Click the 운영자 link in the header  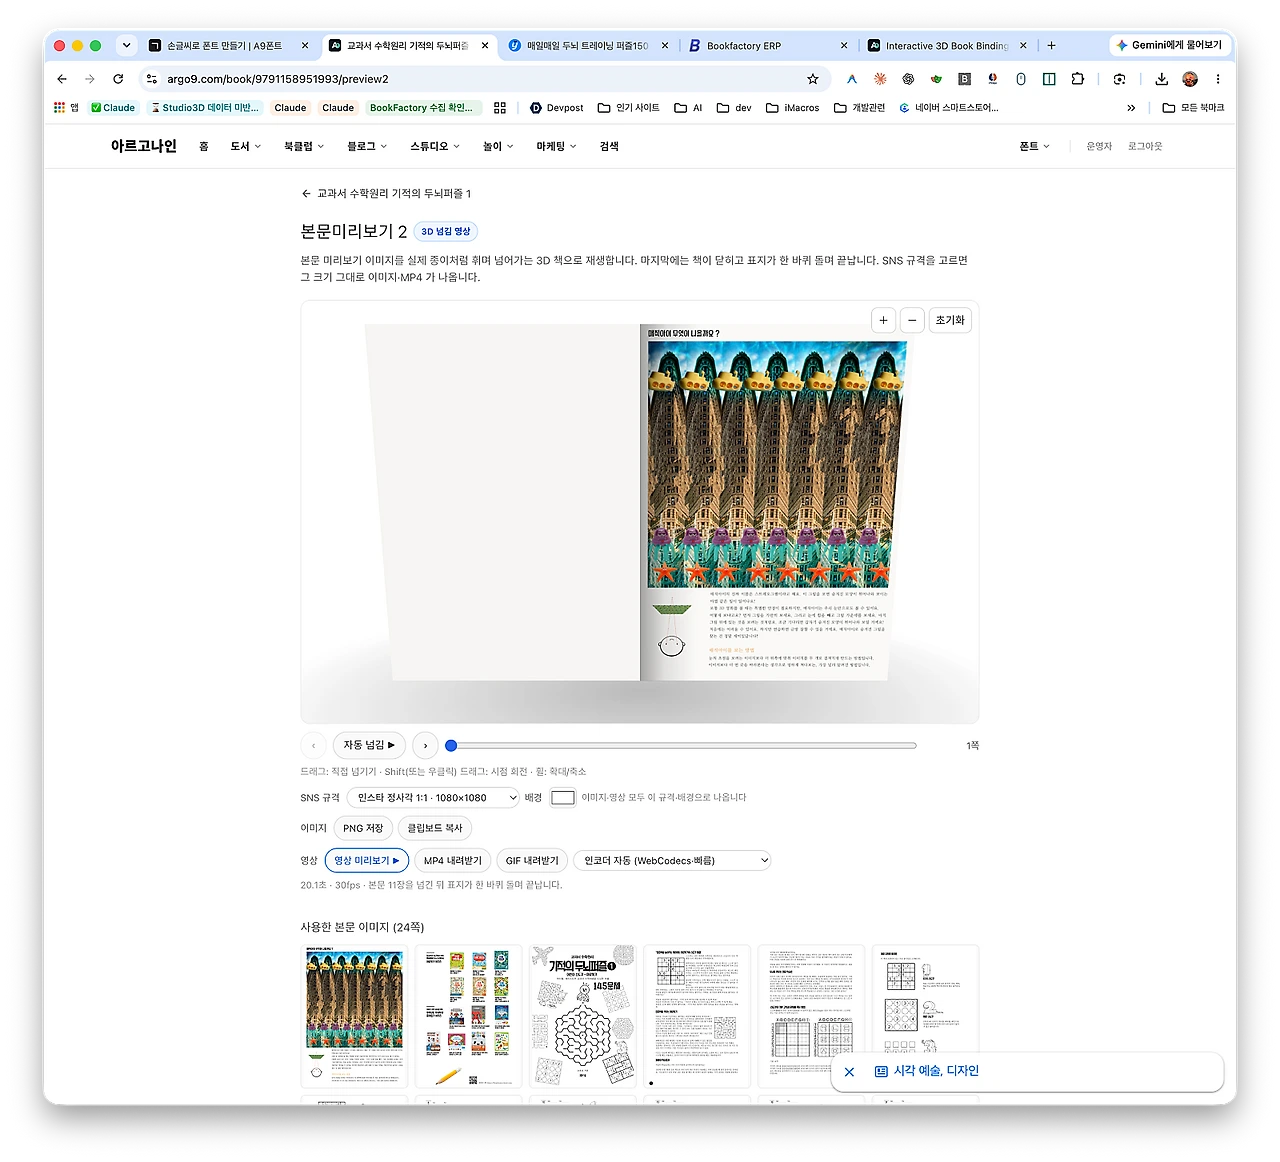coord(1099,146)
